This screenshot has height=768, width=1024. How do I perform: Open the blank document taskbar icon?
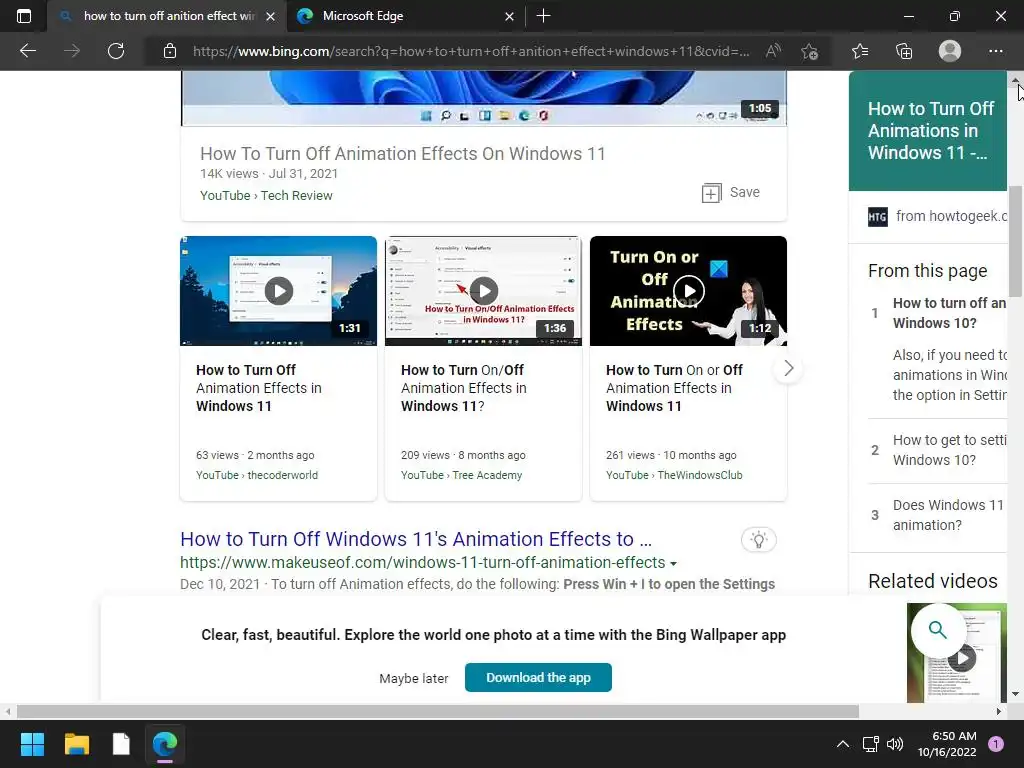click(x=121, y=744)
